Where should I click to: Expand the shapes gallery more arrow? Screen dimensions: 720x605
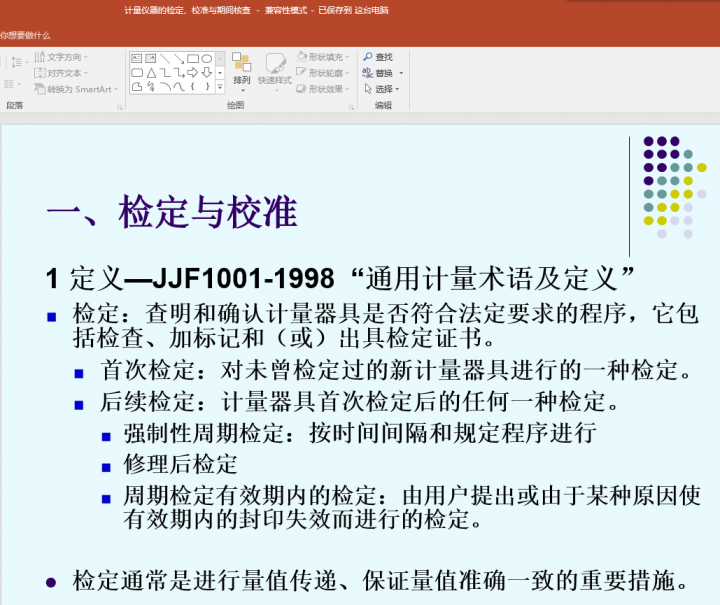pyautogui.click(x=220, y=87)
